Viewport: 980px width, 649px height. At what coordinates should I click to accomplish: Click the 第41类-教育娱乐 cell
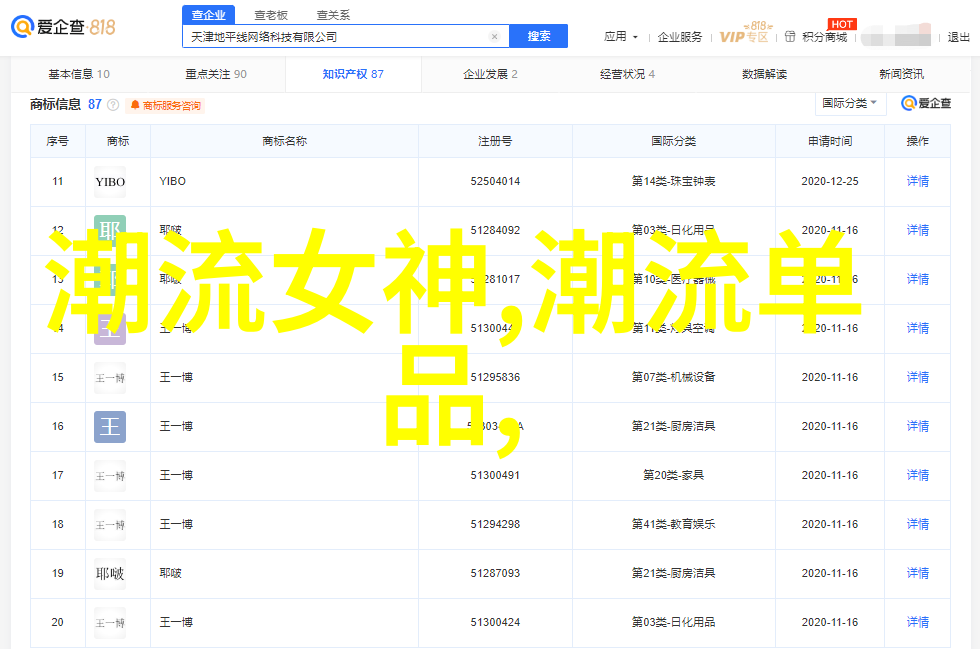pos(673,524)
